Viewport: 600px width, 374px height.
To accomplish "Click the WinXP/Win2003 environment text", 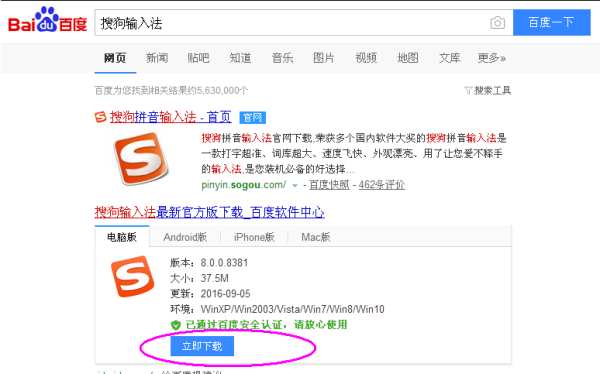I will (x=292, y=309).
